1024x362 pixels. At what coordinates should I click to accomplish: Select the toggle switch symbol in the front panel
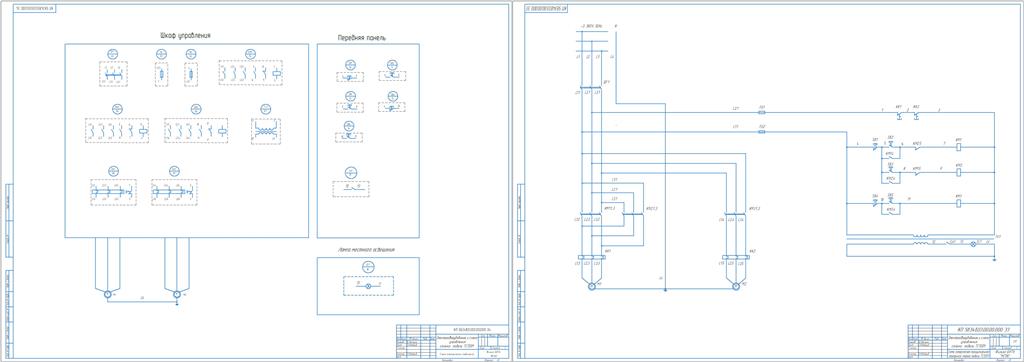351,189
